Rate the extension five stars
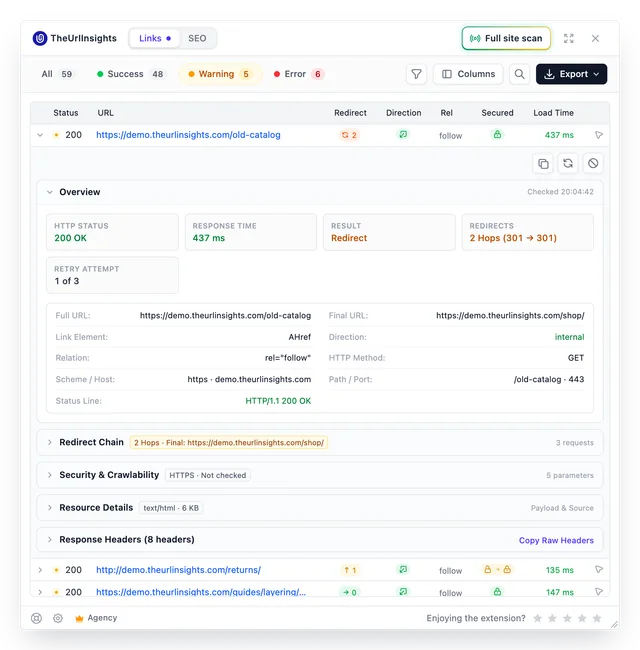This screenshot has width=640, height=650. pos(597,618)
